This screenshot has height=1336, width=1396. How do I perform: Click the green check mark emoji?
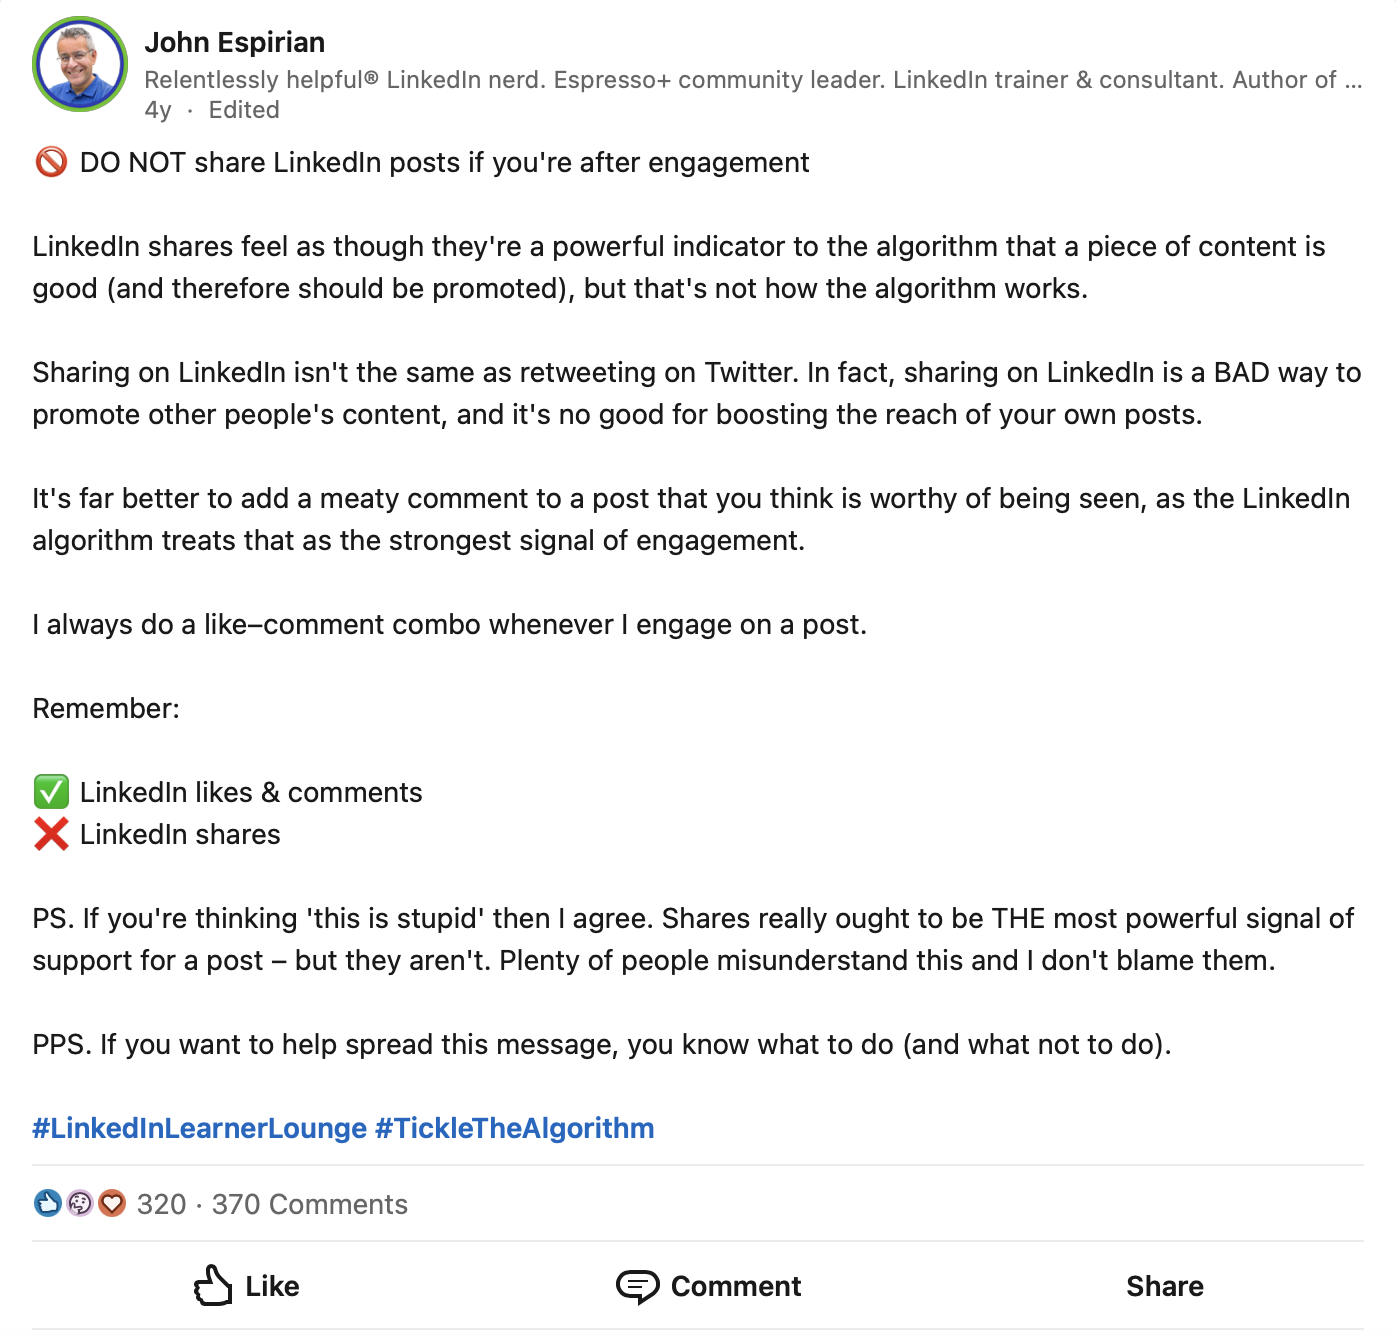pyautogui.click(x=51, y=792)
